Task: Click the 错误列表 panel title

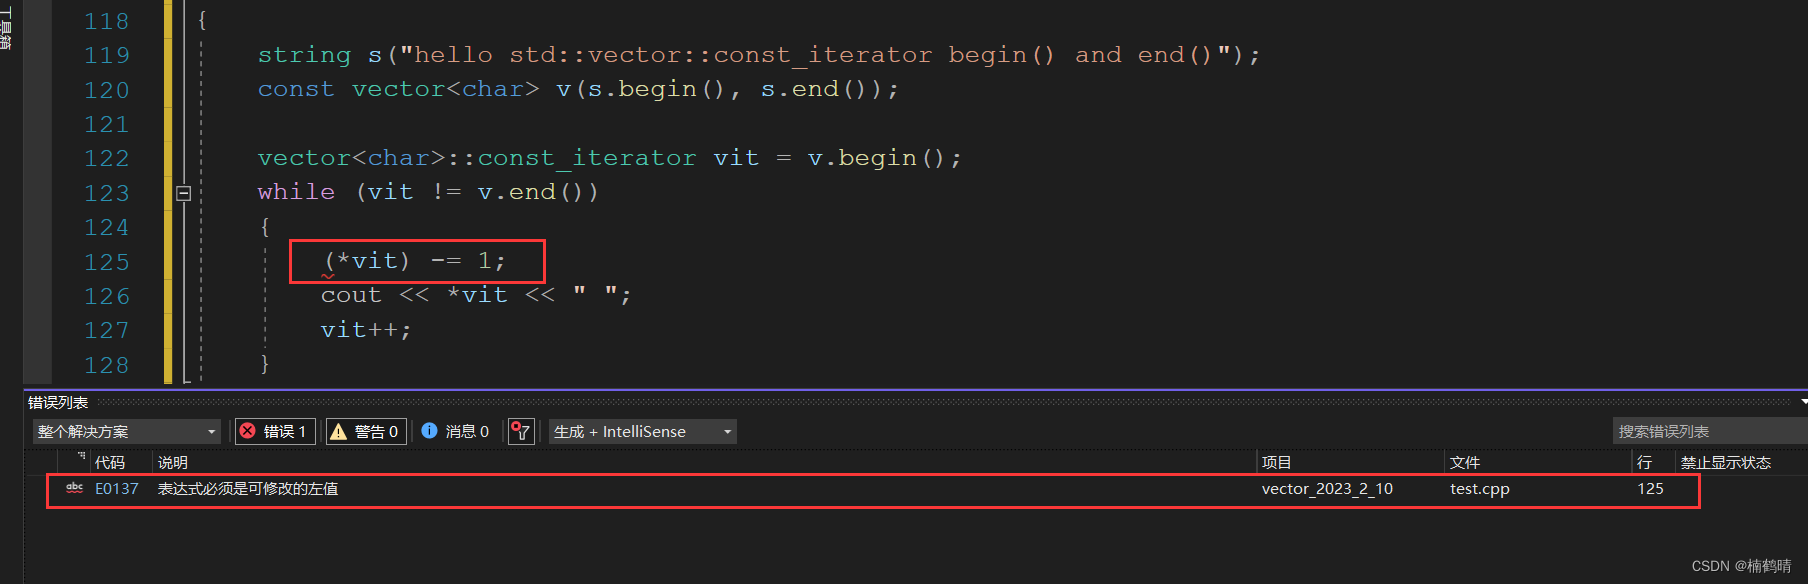Action: [x=58, y=403]
